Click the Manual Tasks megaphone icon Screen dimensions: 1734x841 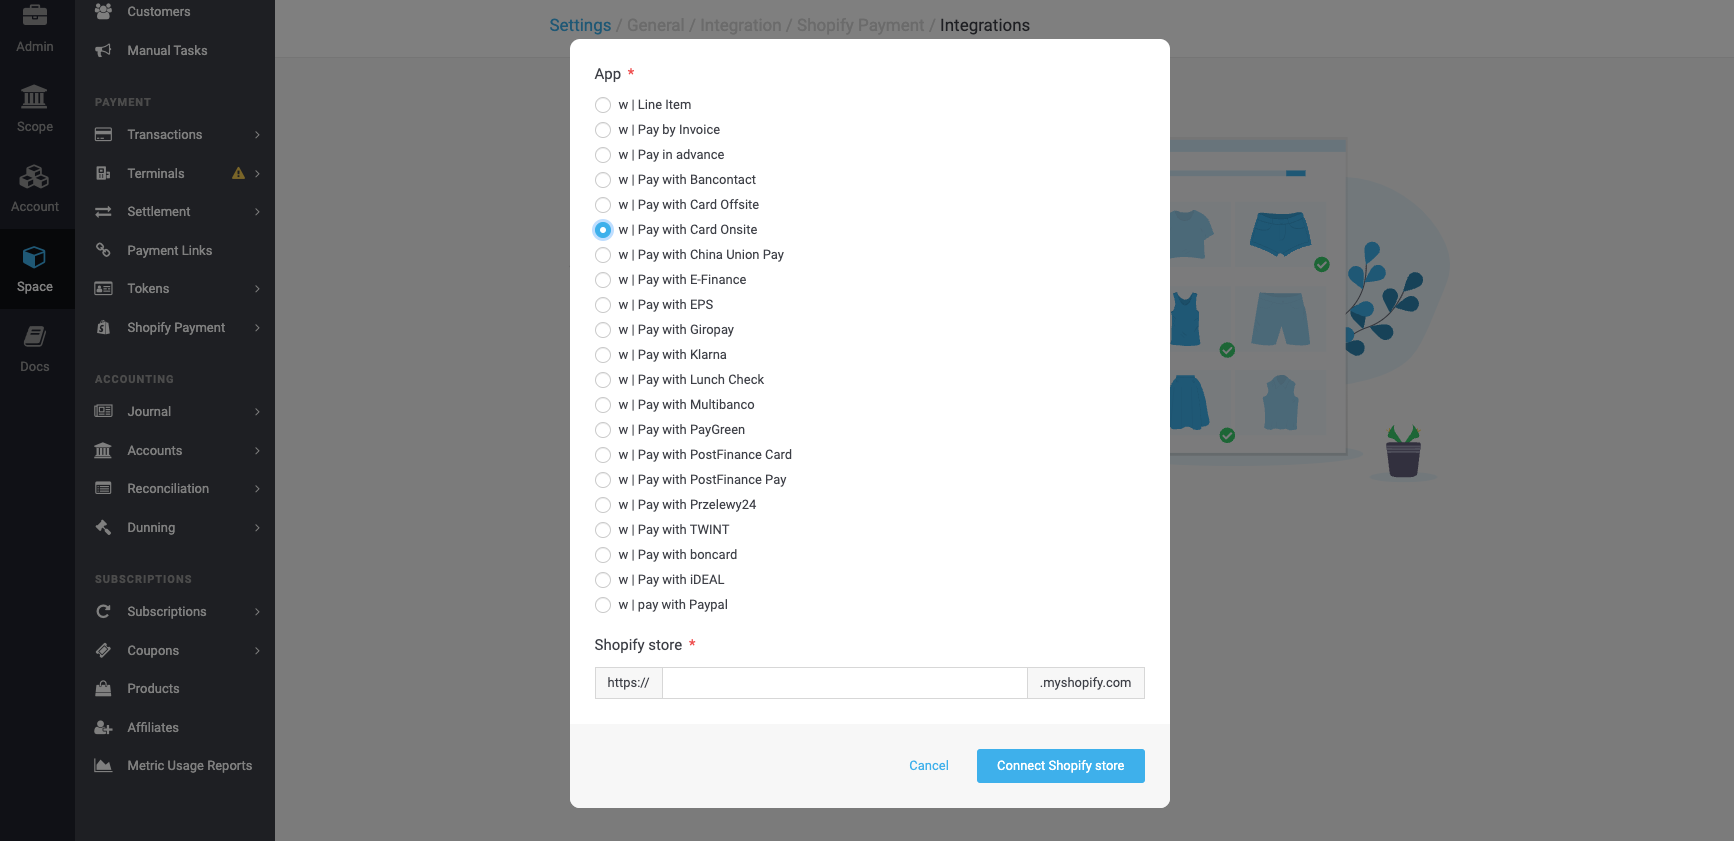click(x=103, y=50)
